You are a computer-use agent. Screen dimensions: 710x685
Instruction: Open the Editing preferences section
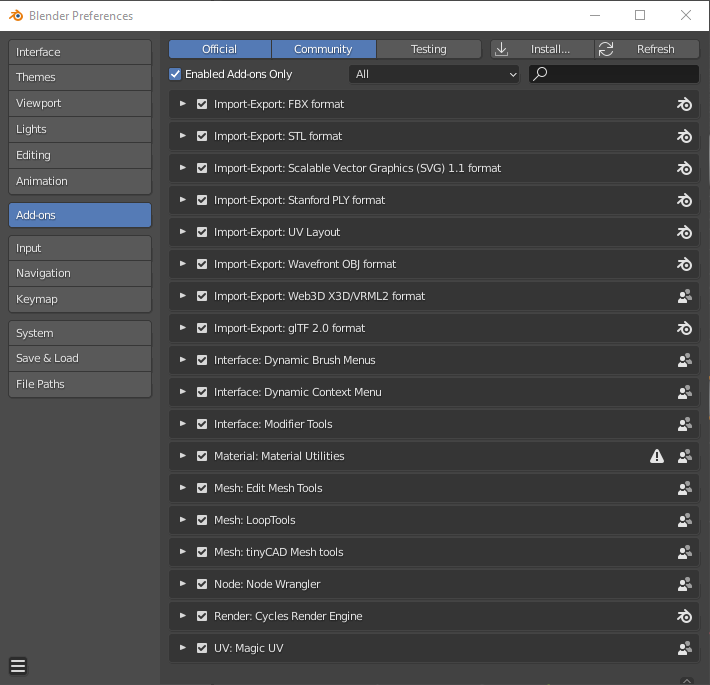(80, 155)
